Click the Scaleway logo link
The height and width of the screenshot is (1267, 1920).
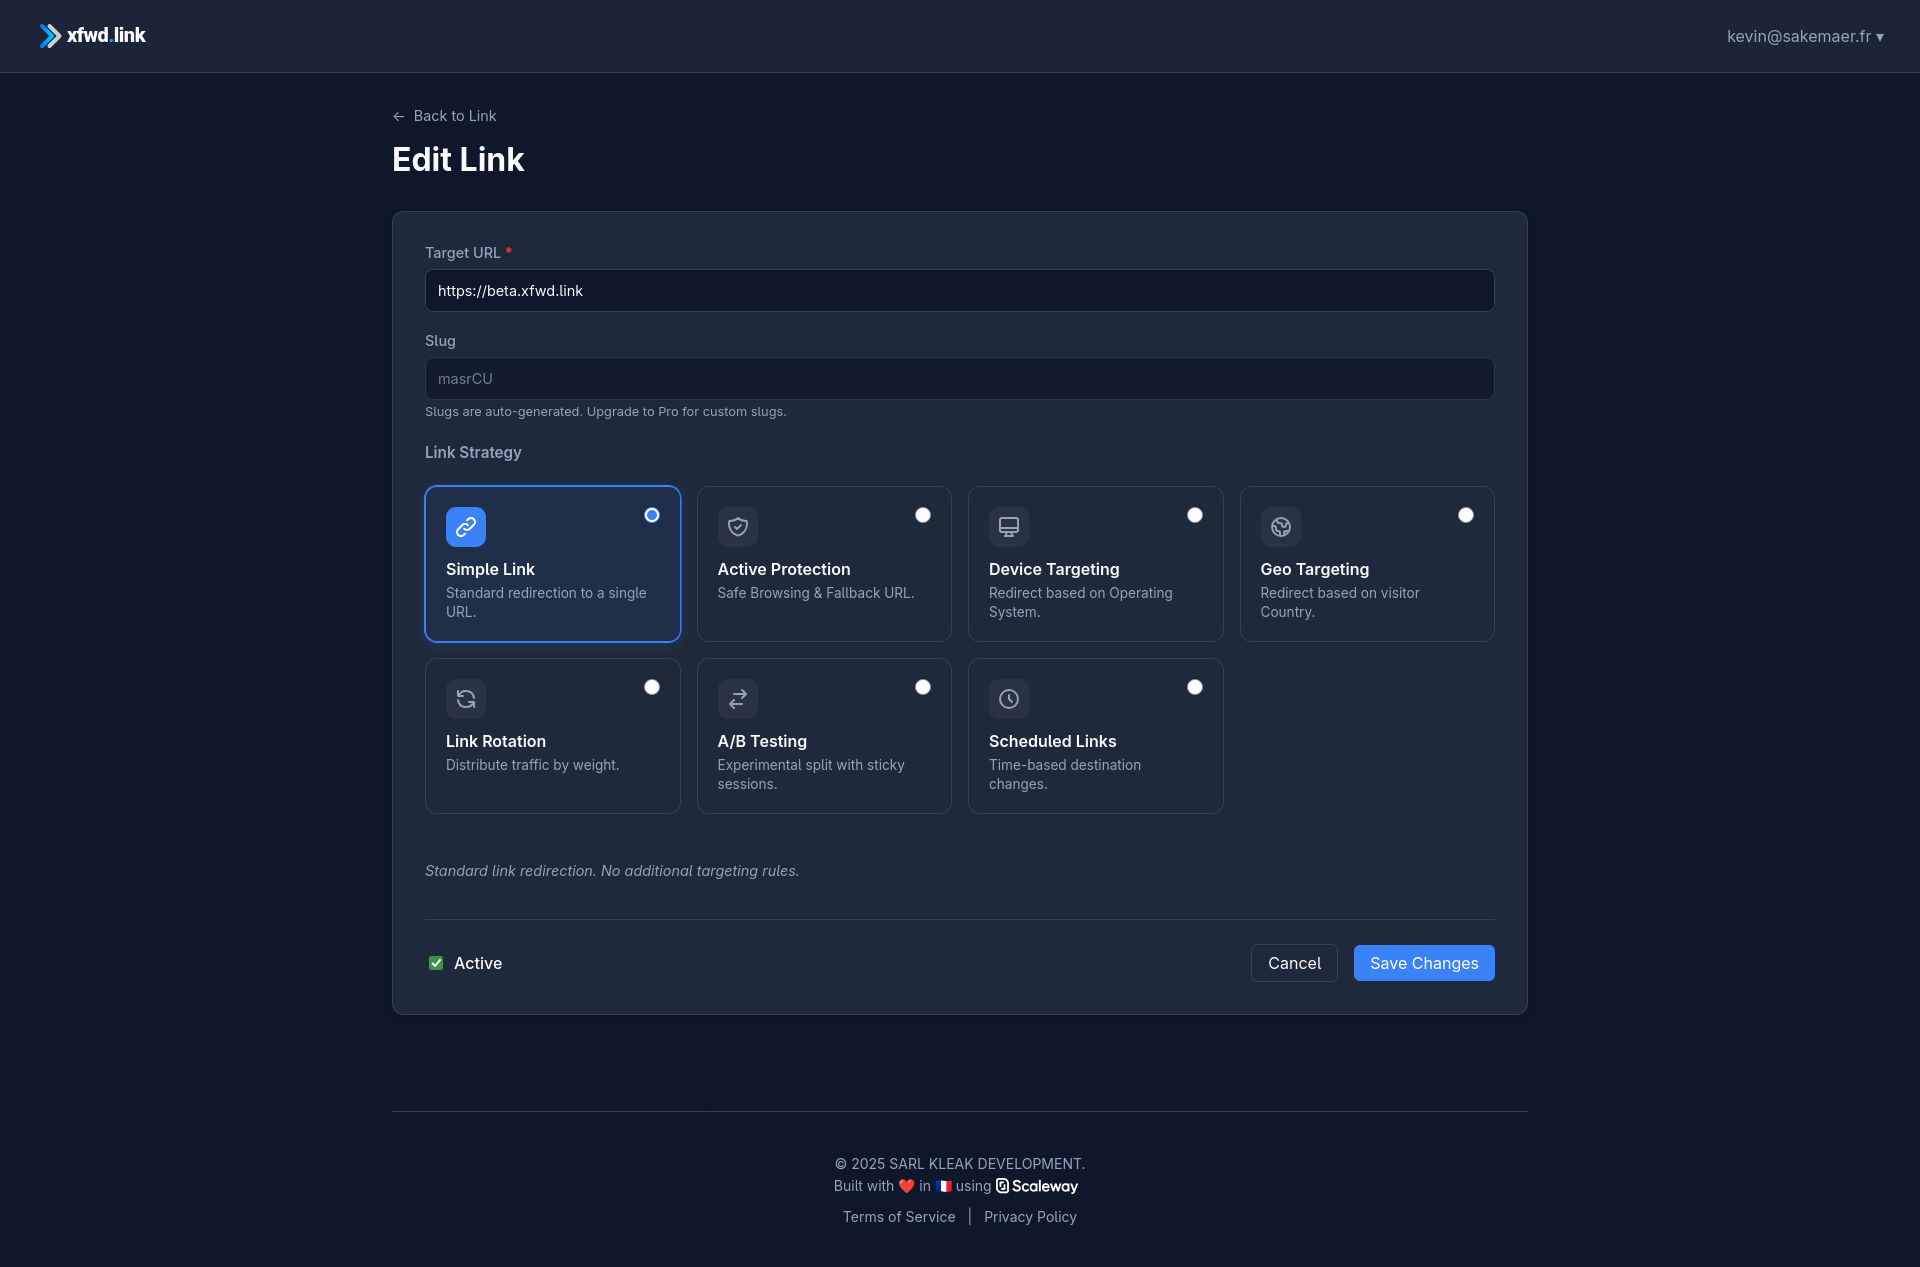click(1037, 1186)
